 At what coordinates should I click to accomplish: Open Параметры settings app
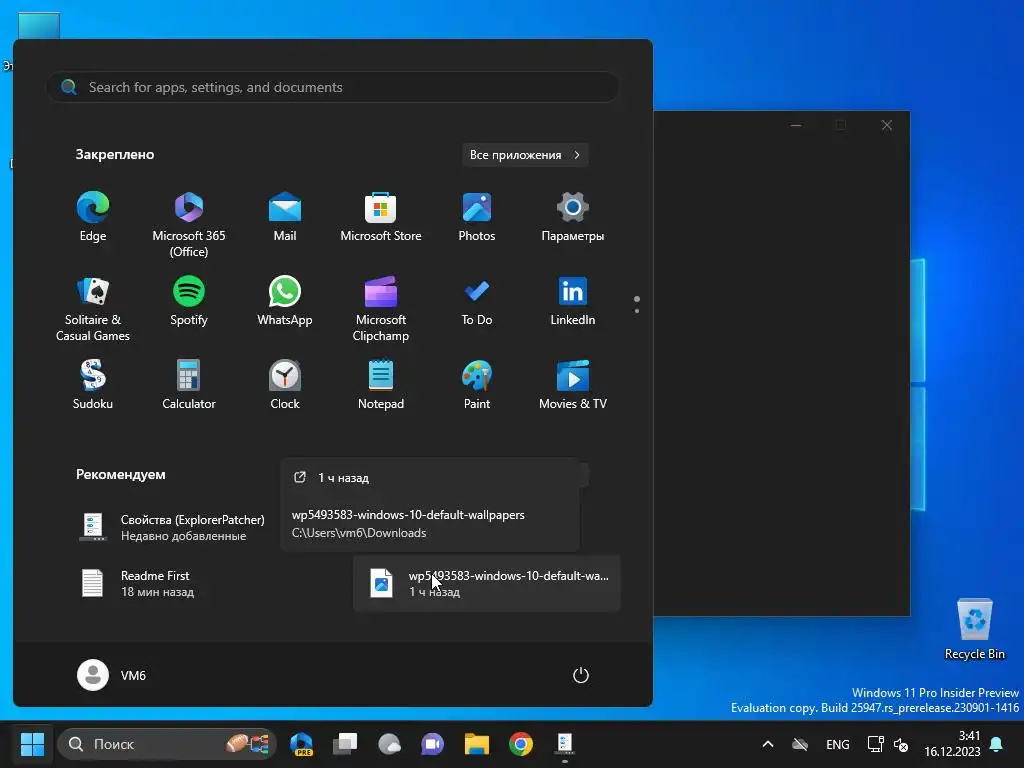[573, 217]
